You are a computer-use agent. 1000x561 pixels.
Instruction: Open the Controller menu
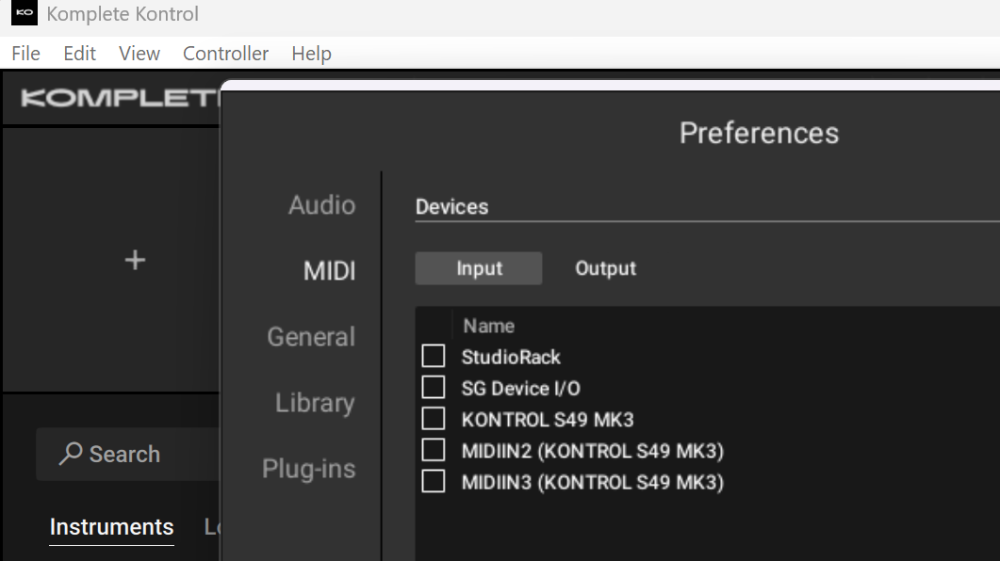[226, 54]
